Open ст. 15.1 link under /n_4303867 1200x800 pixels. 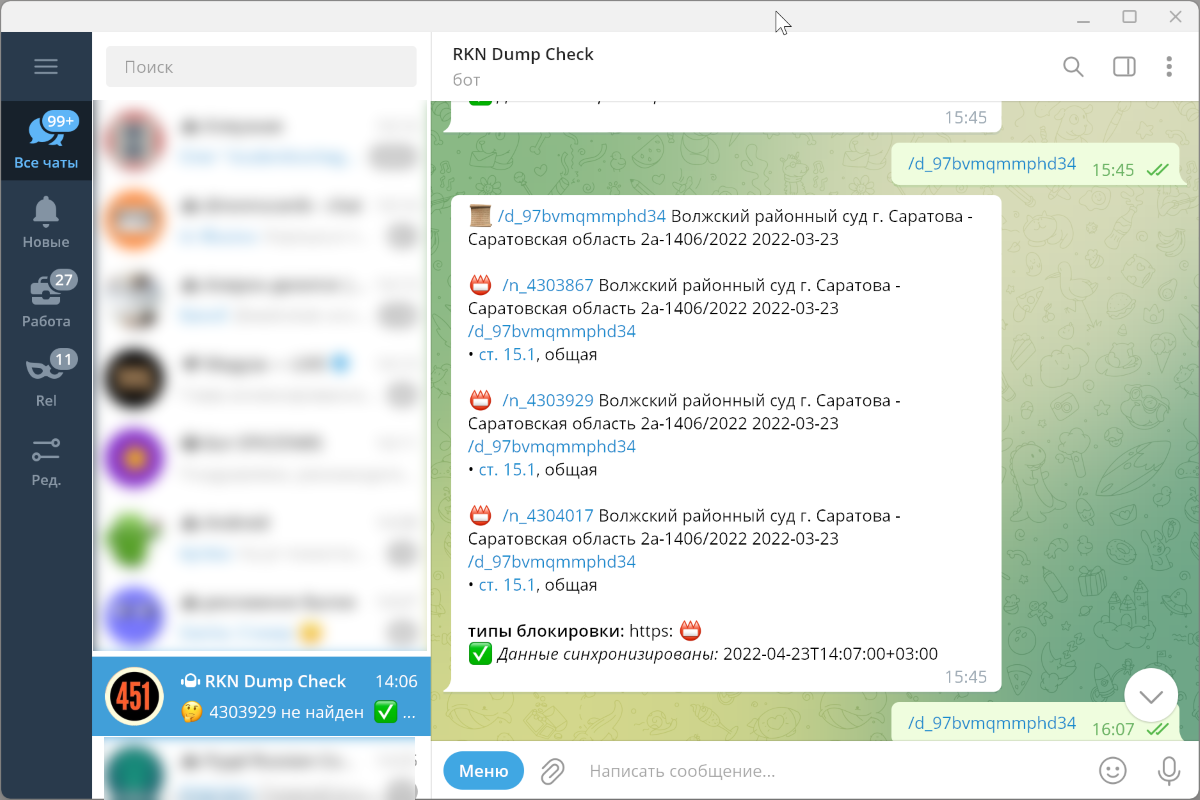pyautogui.click(x=507, y=354)
